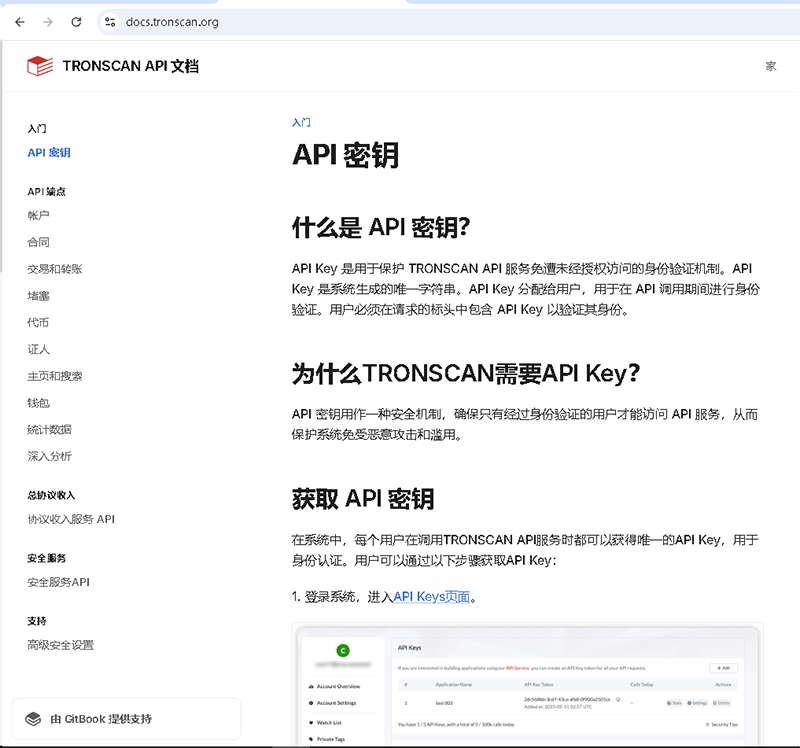
Task: Click the browser back arrow
Action: tap(20, 21)
